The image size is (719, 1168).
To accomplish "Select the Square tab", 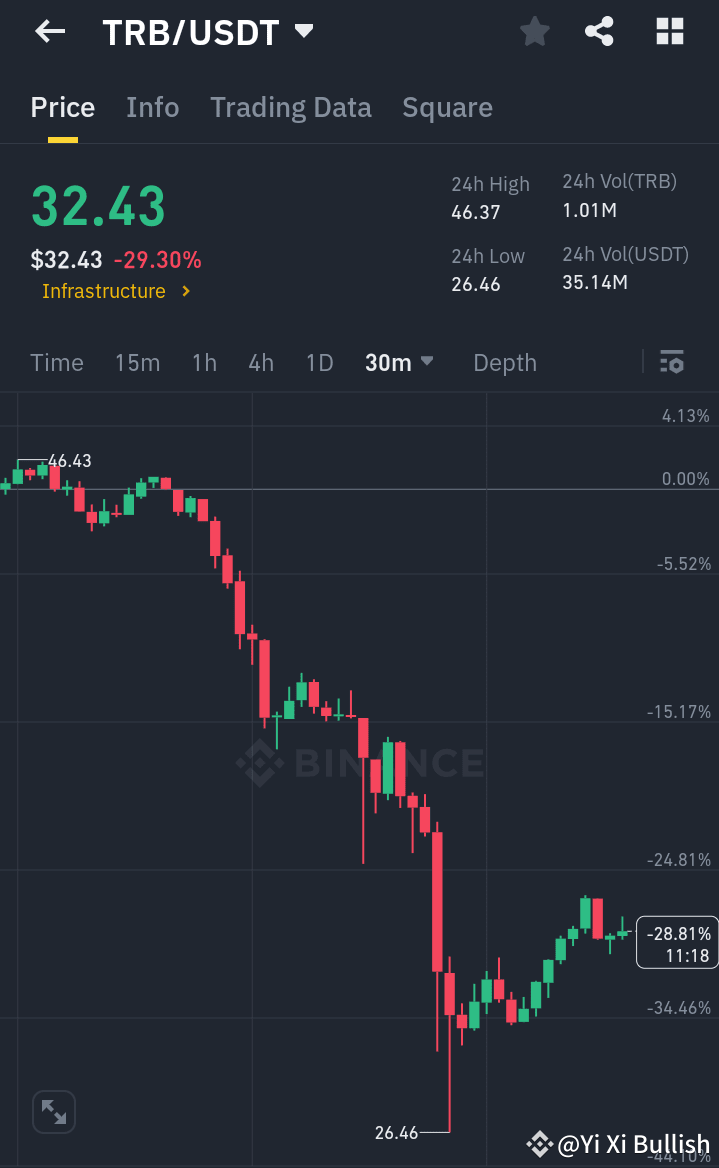I will coord(447,107).
